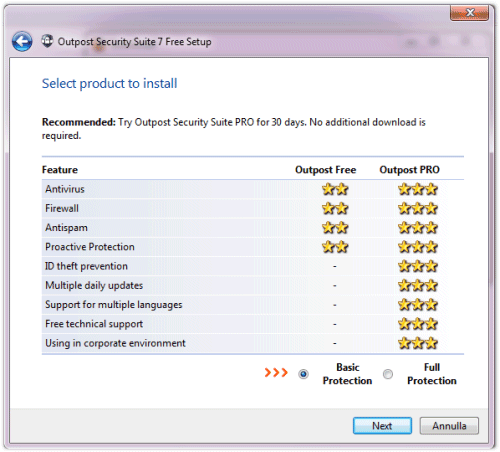
Task: Click the Outpost PRO column header
Action: coord(410,170)
